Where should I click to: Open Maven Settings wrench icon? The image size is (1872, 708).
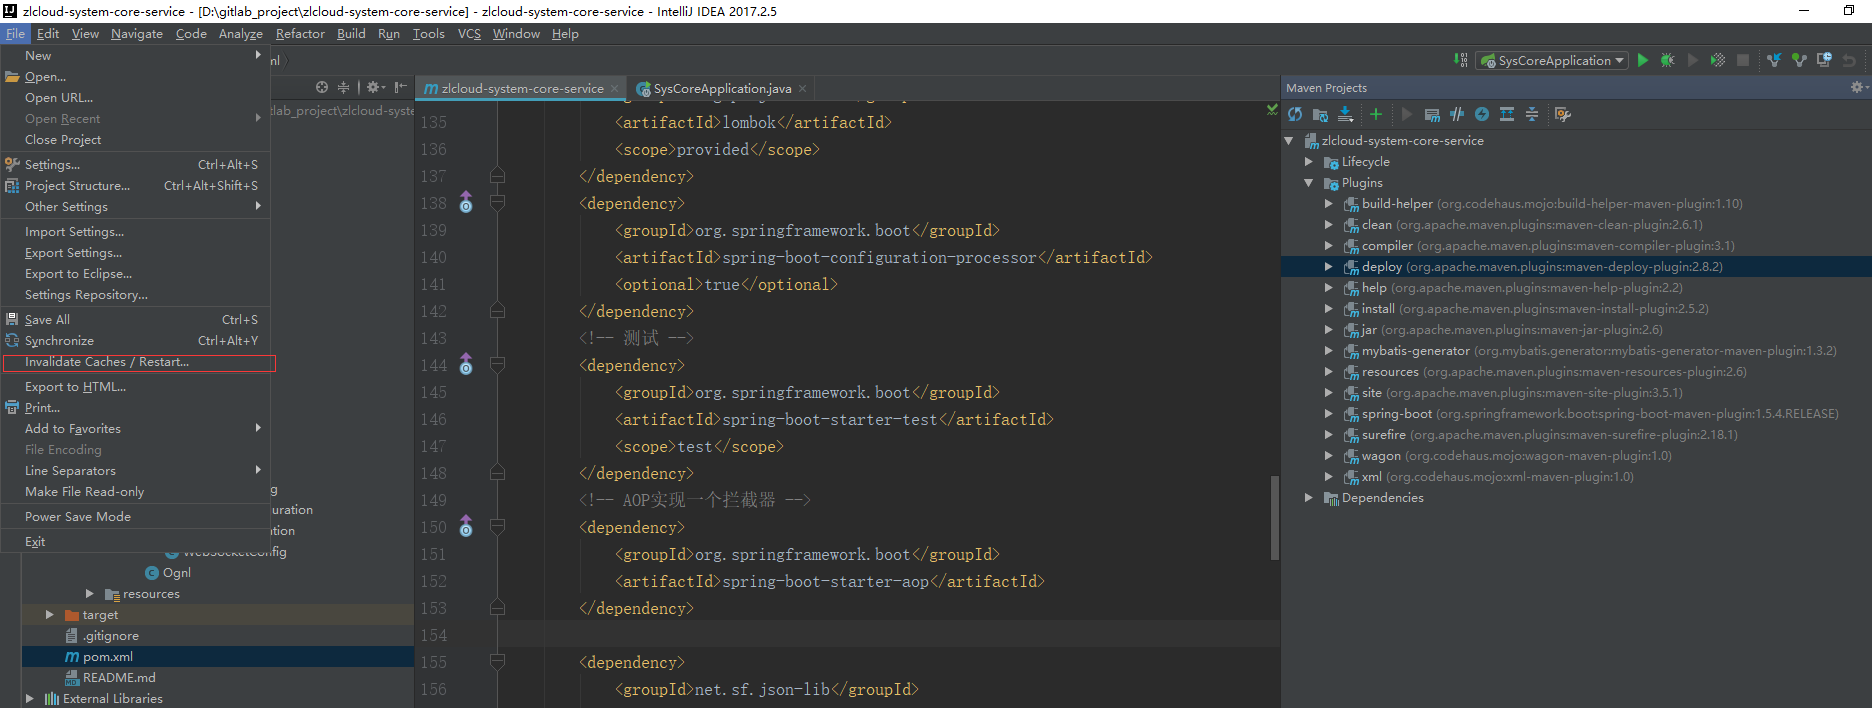tap(1563, 114)
